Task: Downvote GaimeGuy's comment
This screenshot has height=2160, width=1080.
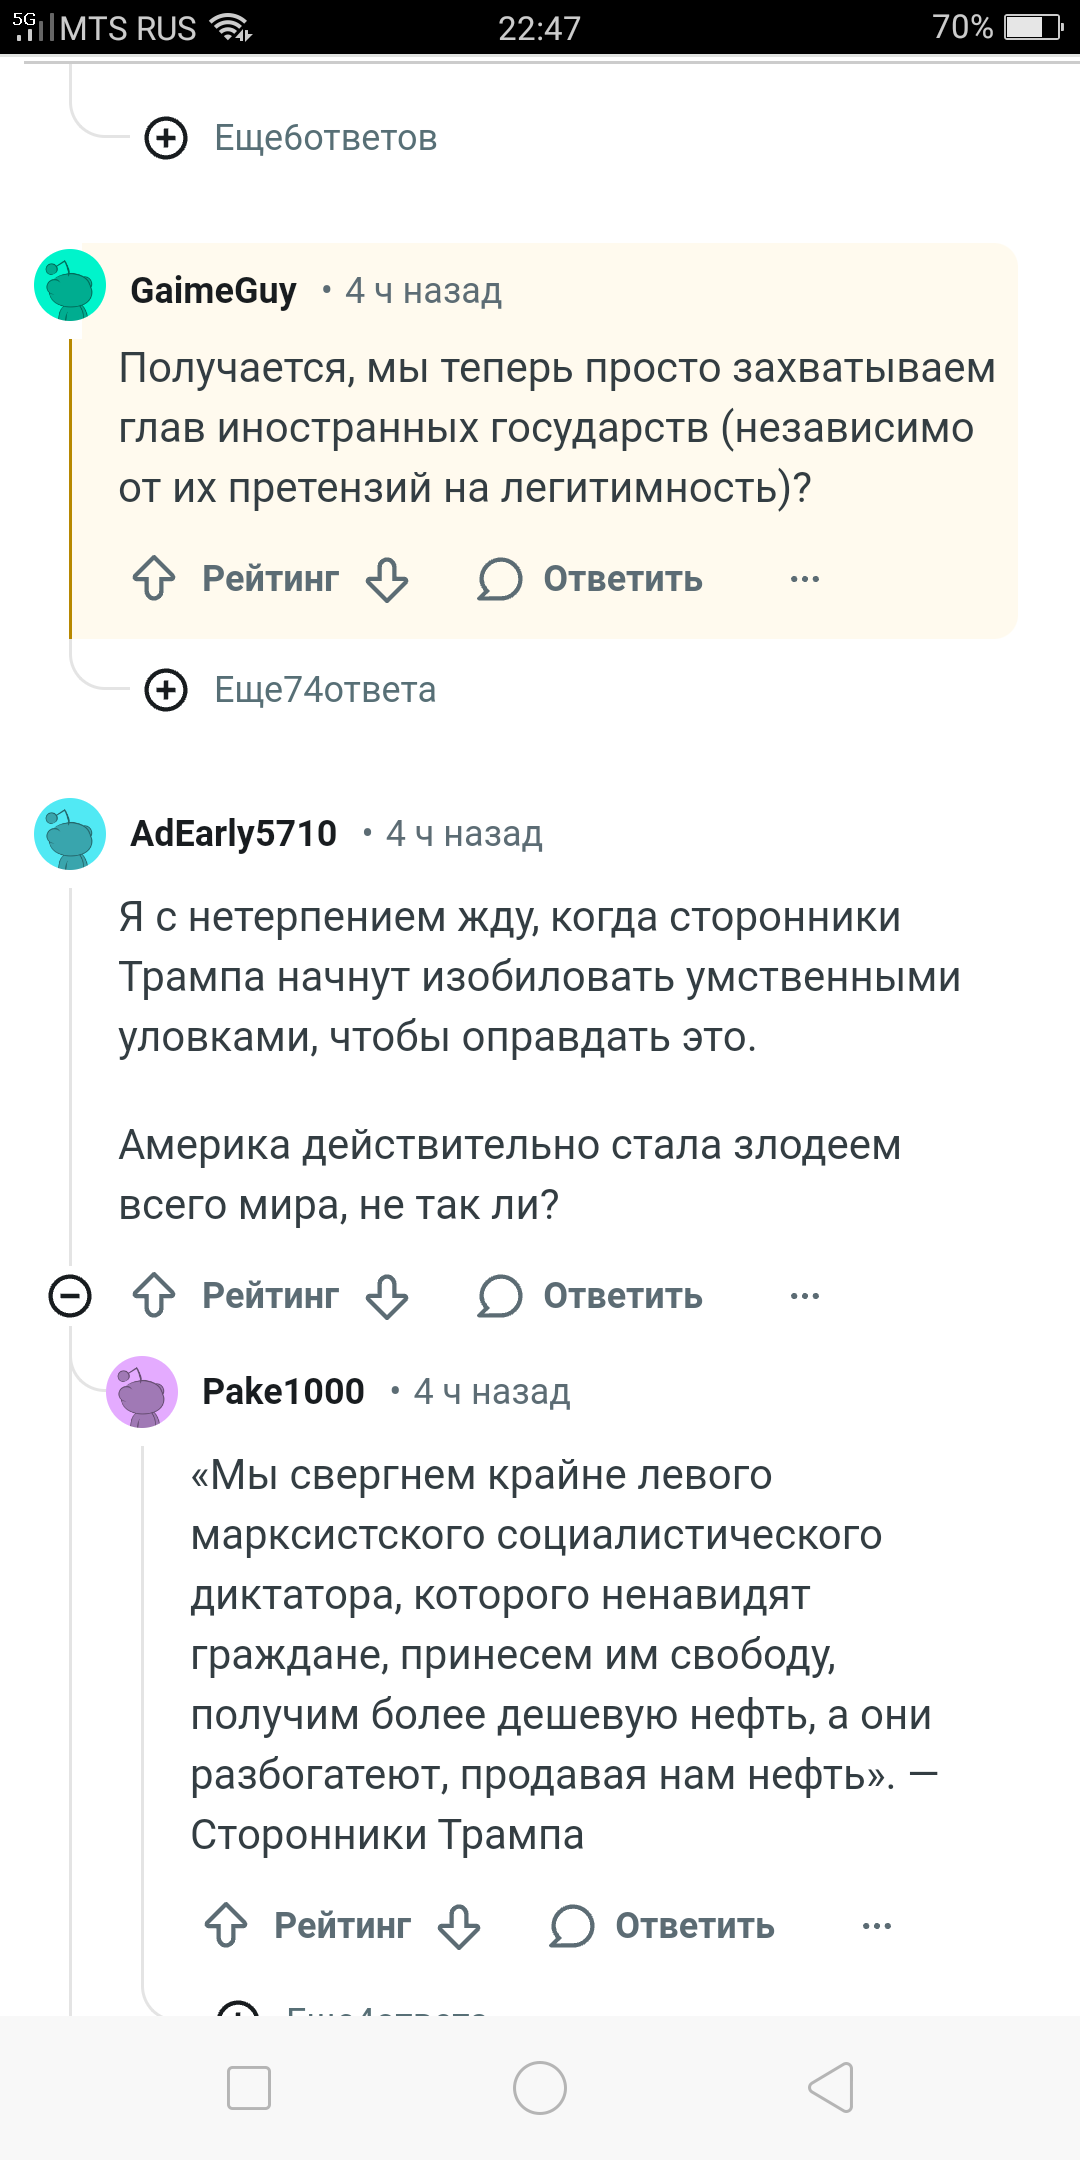Action: tap(387, 579)
